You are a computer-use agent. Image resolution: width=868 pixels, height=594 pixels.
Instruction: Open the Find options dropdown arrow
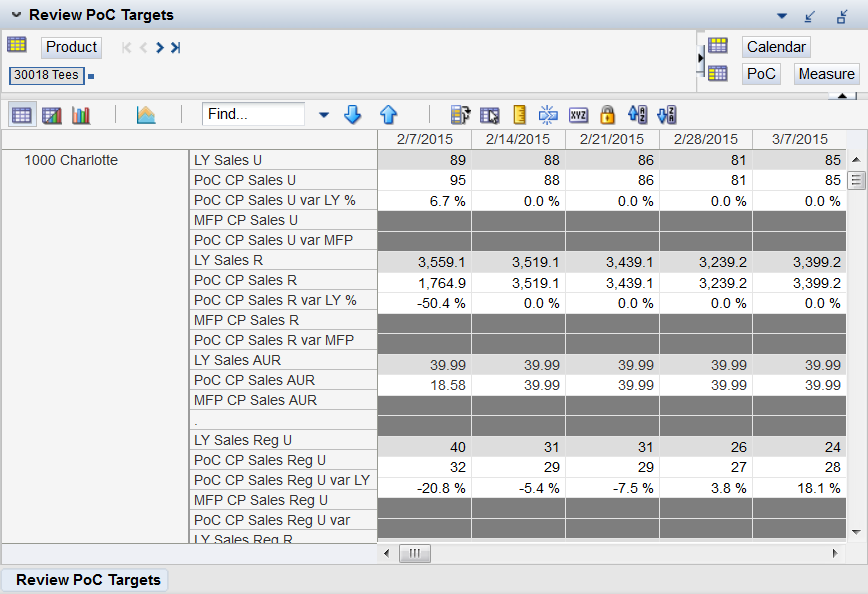click(x=323, y=115)
